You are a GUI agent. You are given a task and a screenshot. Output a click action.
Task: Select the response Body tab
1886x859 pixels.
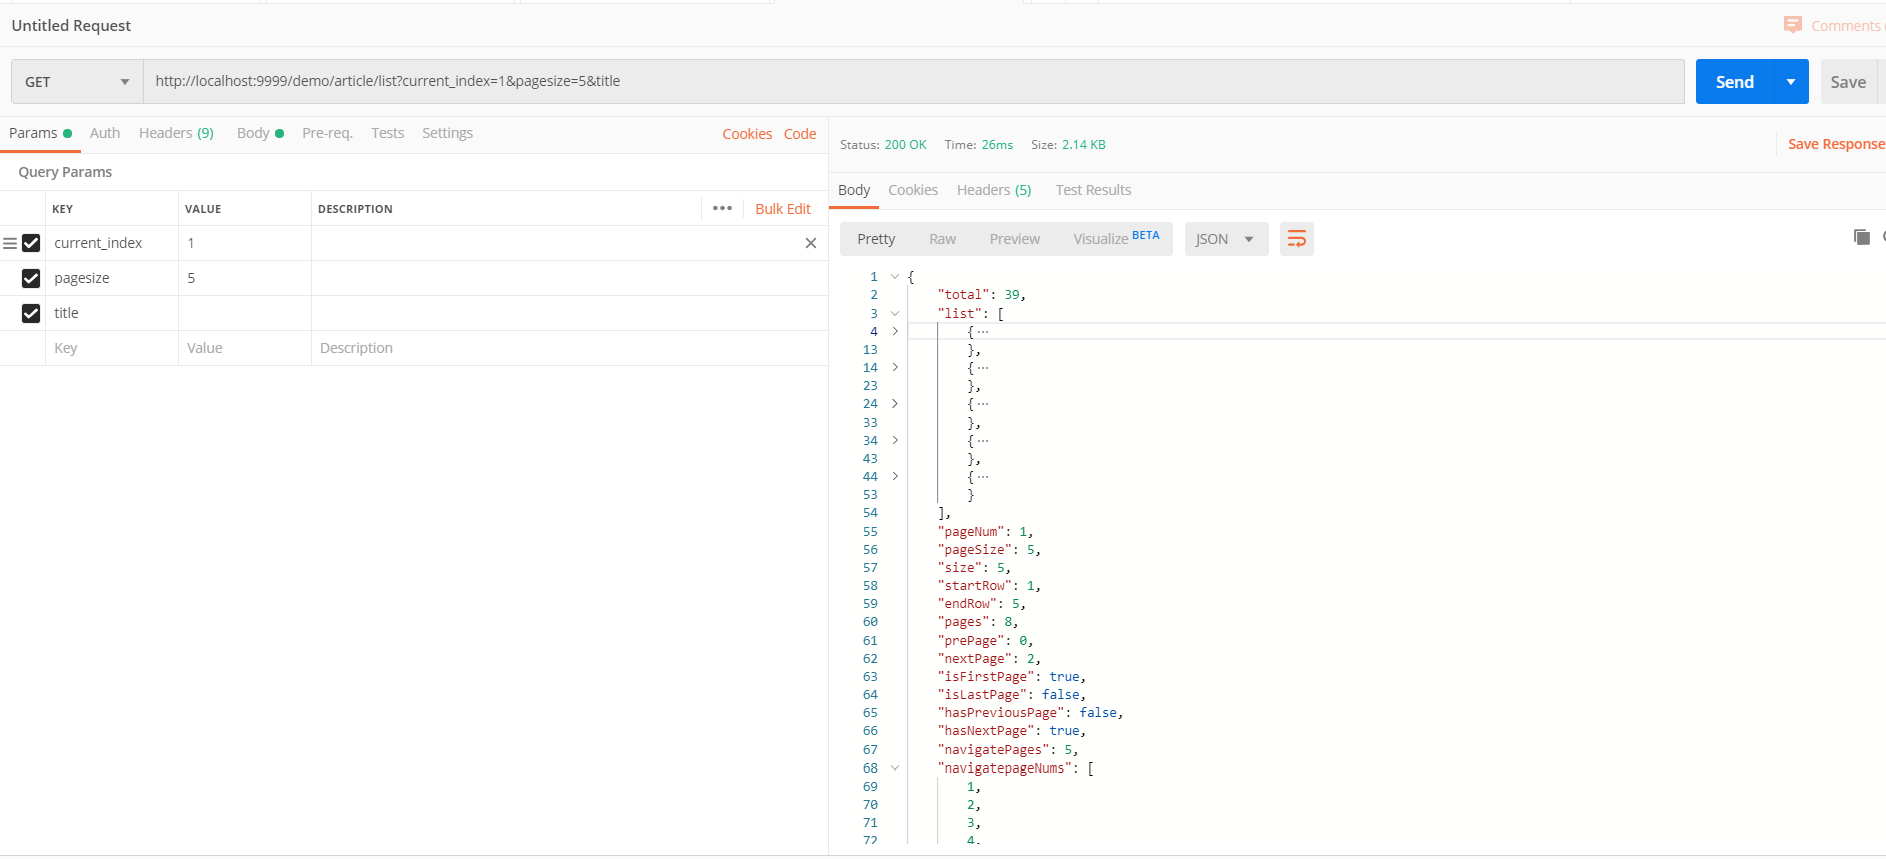pos(854,190)
